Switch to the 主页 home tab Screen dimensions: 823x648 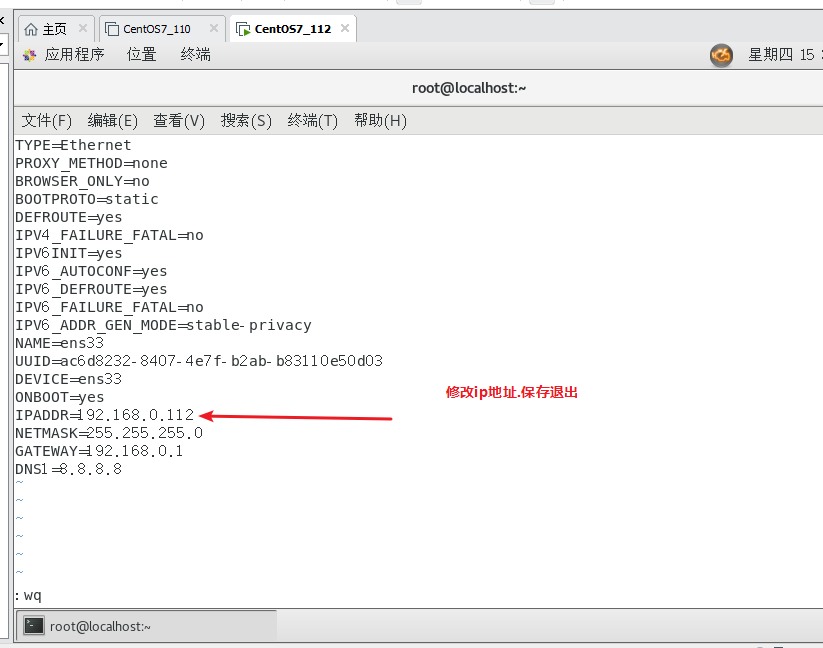coord(56,29)
